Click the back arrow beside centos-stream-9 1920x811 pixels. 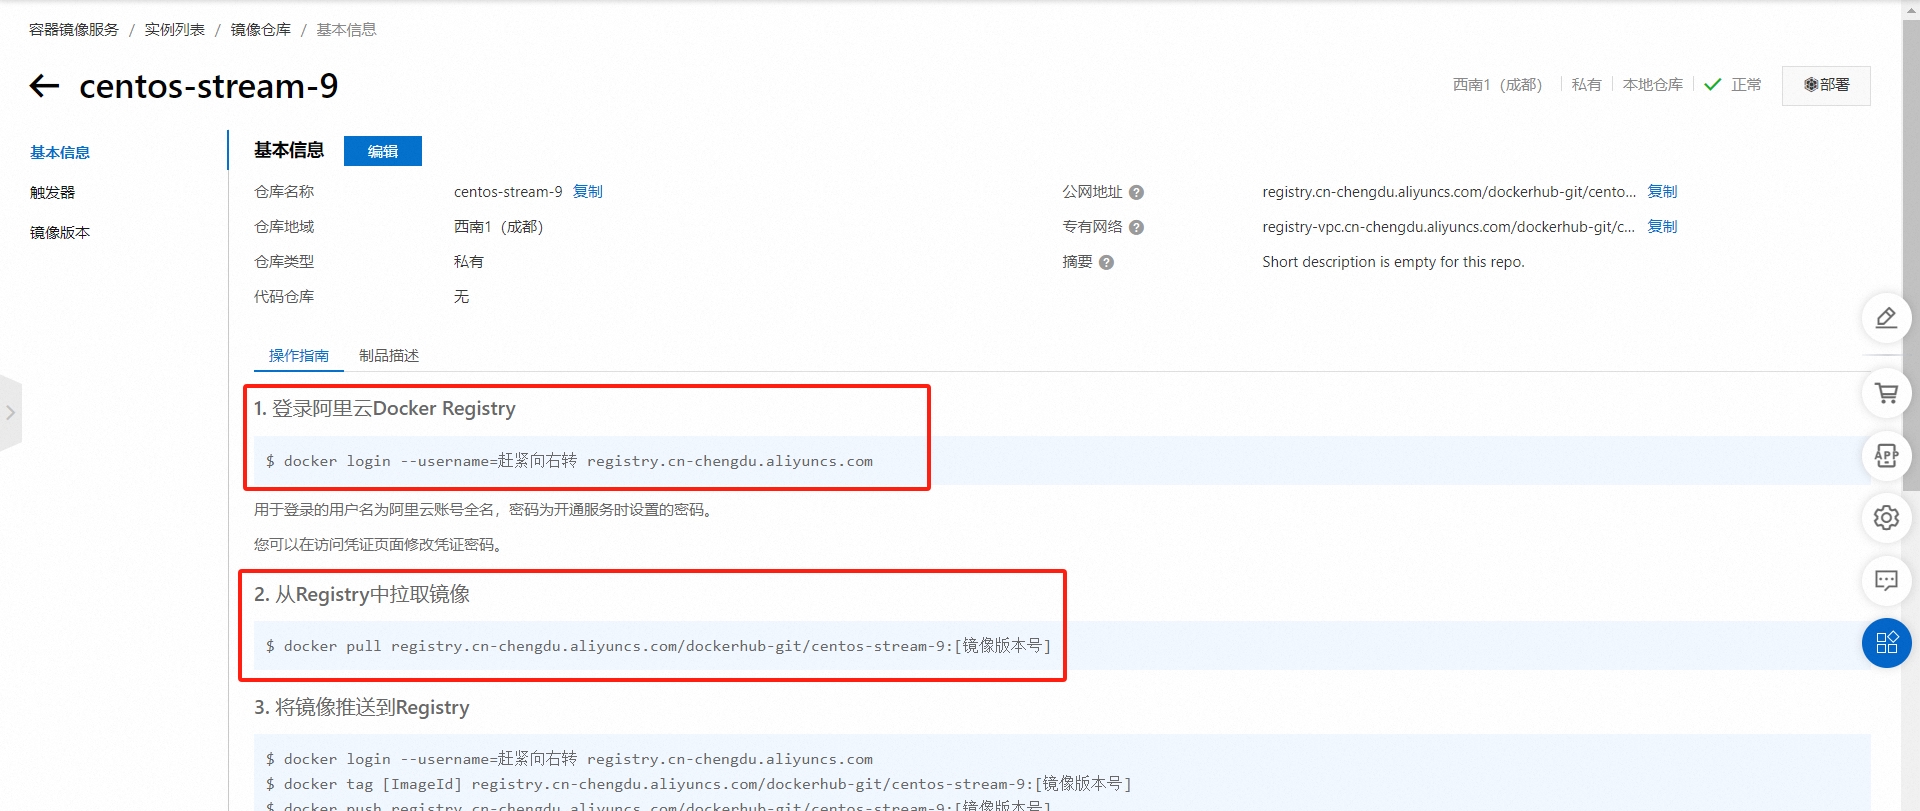tap(45, 86)
